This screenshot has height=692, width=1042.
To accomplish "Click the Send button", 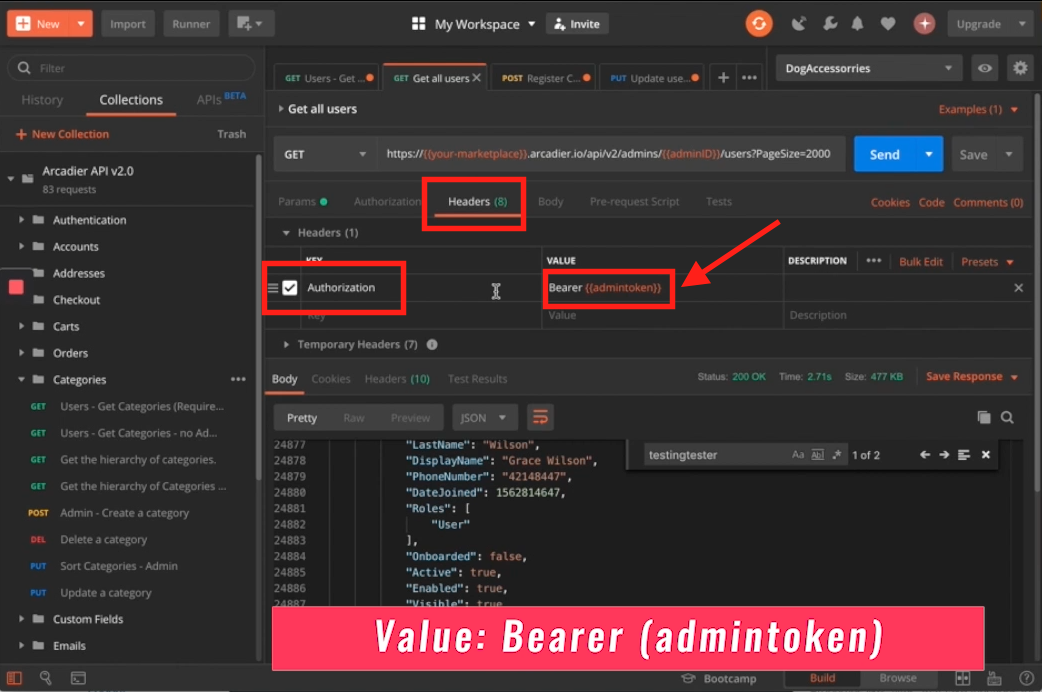I will pos(885,154).
